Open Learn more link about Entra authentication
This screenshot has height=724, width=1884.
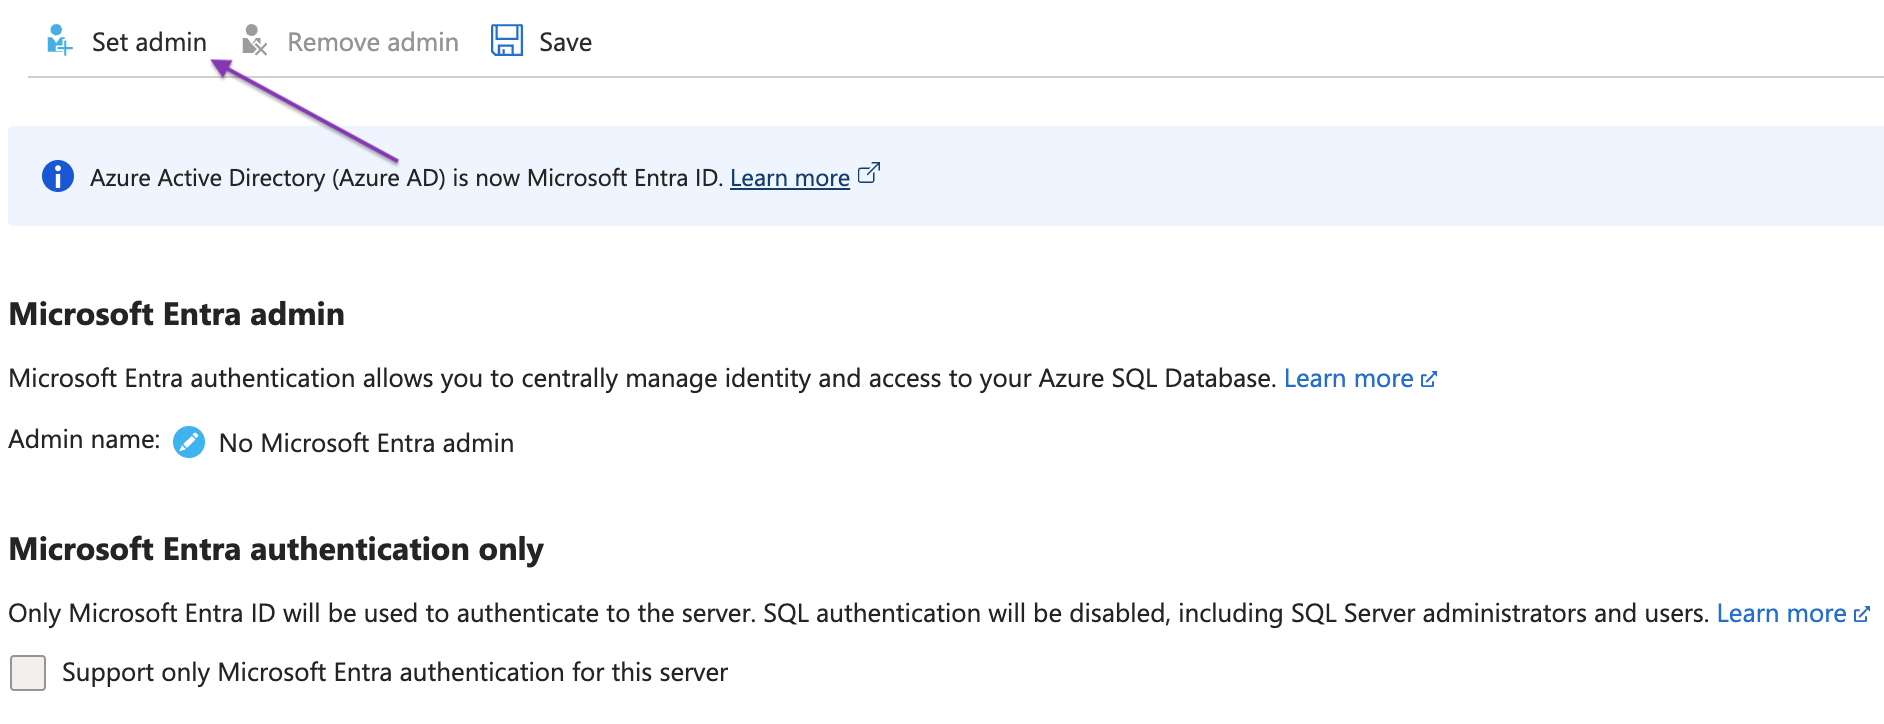click(x=1347, y=379)
